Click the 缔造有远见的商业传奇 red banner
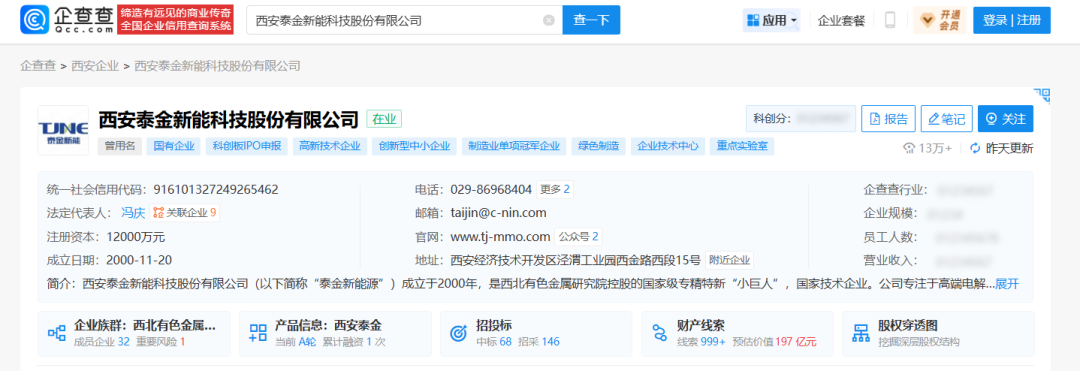Viewport: 1080px width, 371px height. coord(176,20)
